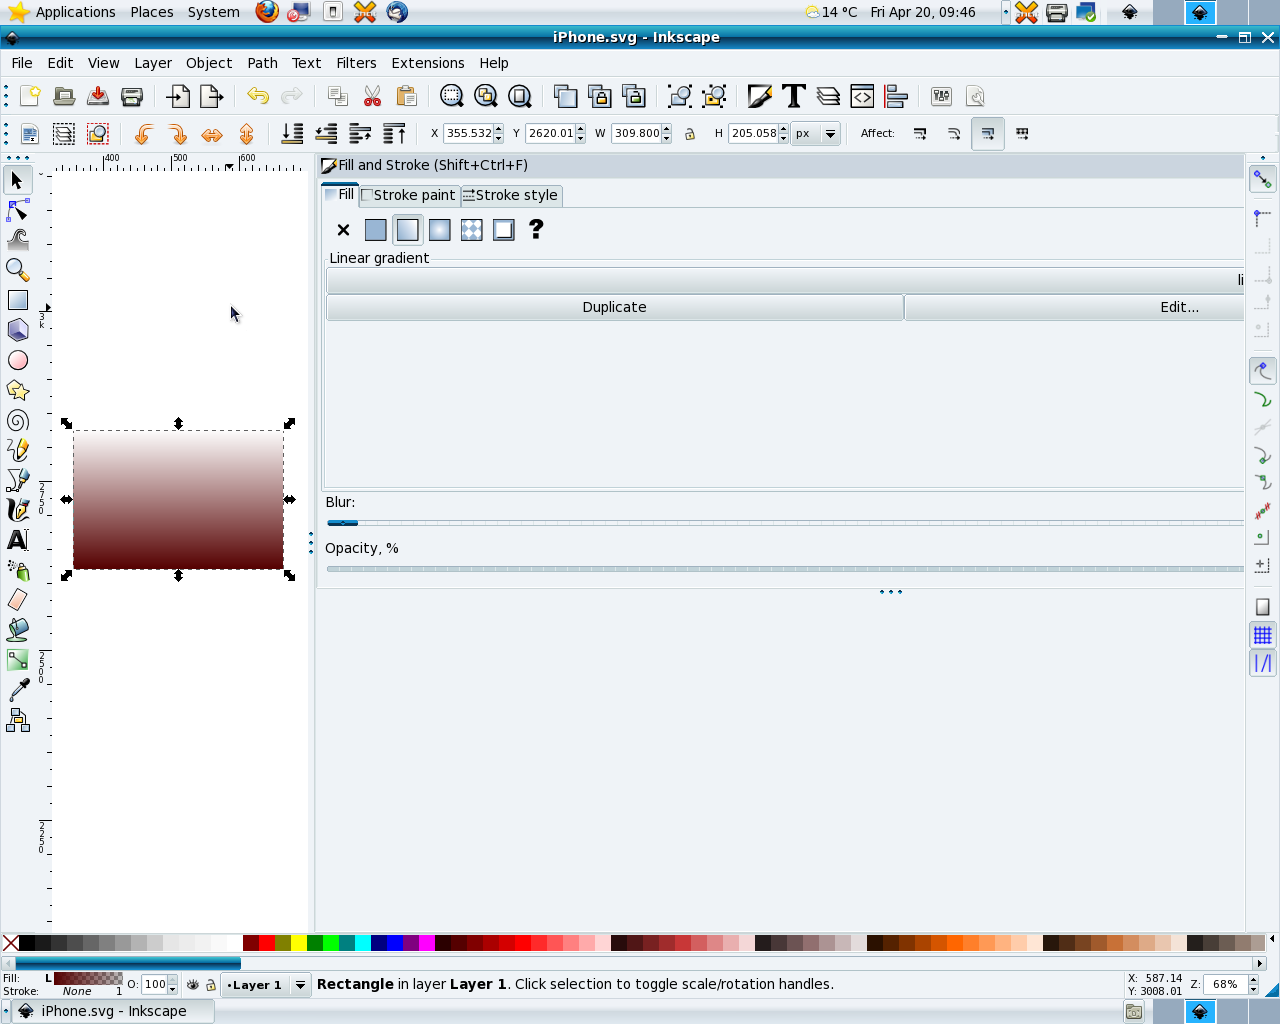The height and width of the screenshot is (1024, 1280).
Task: Open the Text and Font dialog icon
Action: pyautogui.click(x=794, y=96)
